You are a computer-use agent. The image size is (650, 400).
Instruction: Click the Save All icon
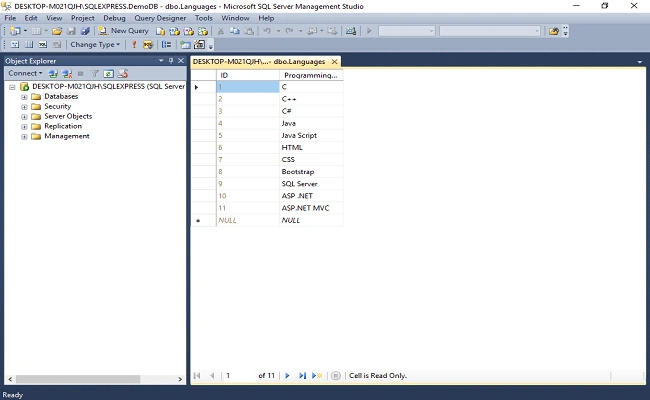85,31
